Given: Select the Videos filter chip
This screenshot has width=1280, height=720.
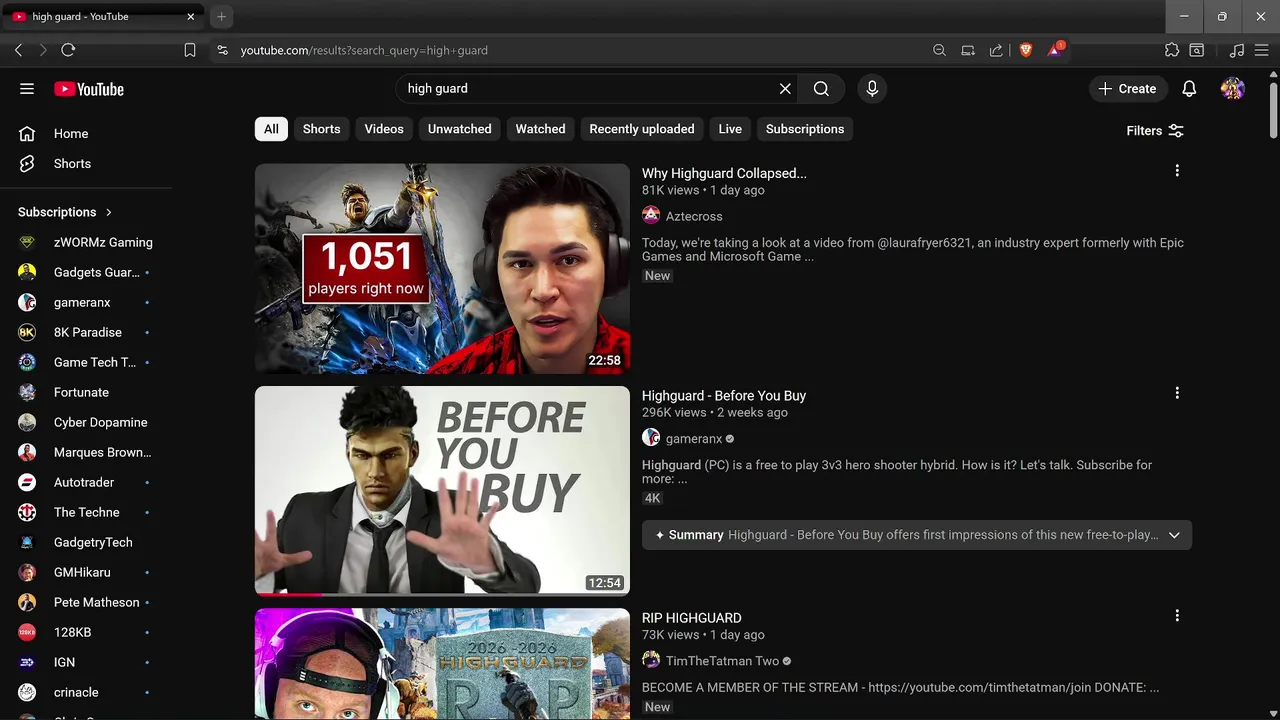Looking at the screenshot, I should pyautogui.click(x=384, y=129).
